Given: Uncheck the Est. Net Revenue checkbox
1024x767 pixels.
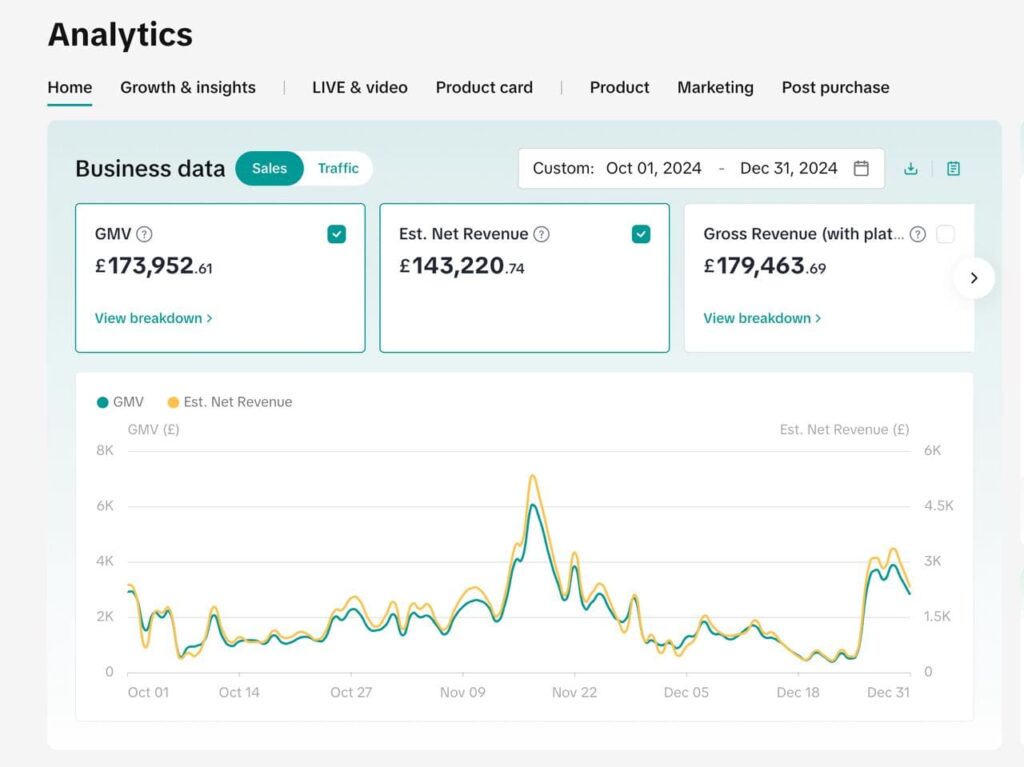Looking at the screenshot, I should tap(641, 234).
